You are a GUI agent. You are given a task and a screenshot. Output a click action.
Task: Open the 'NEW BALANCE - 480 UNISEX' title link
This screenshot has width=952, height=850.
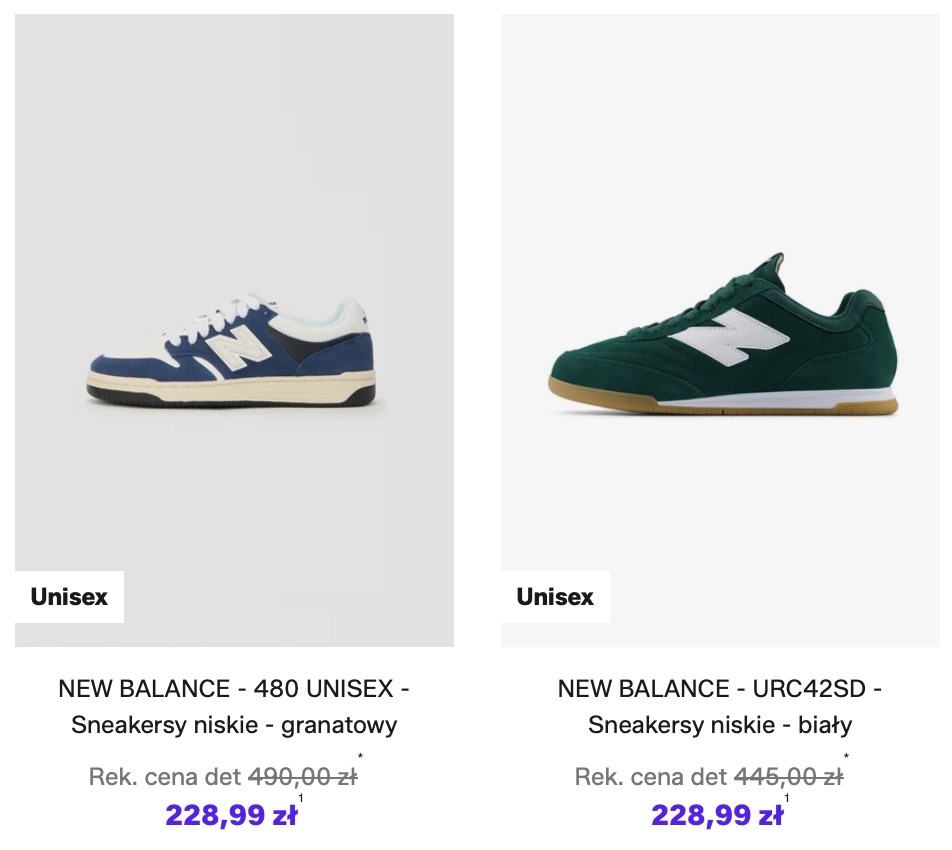pyautogui.click(x=234, y=689)
